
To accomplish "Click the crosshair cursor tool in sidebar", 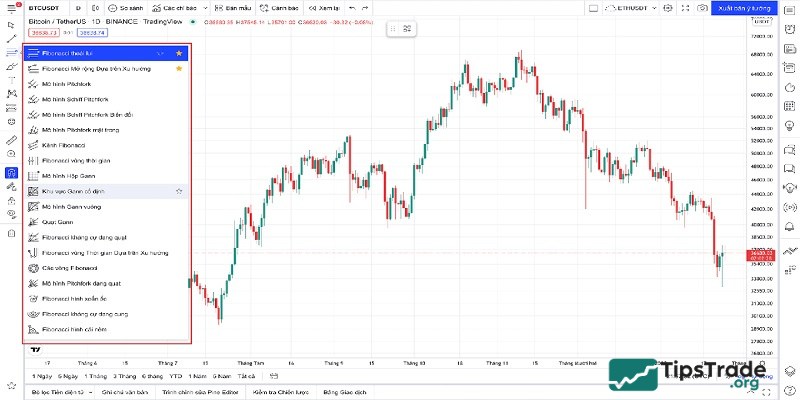I will point(11,24).
